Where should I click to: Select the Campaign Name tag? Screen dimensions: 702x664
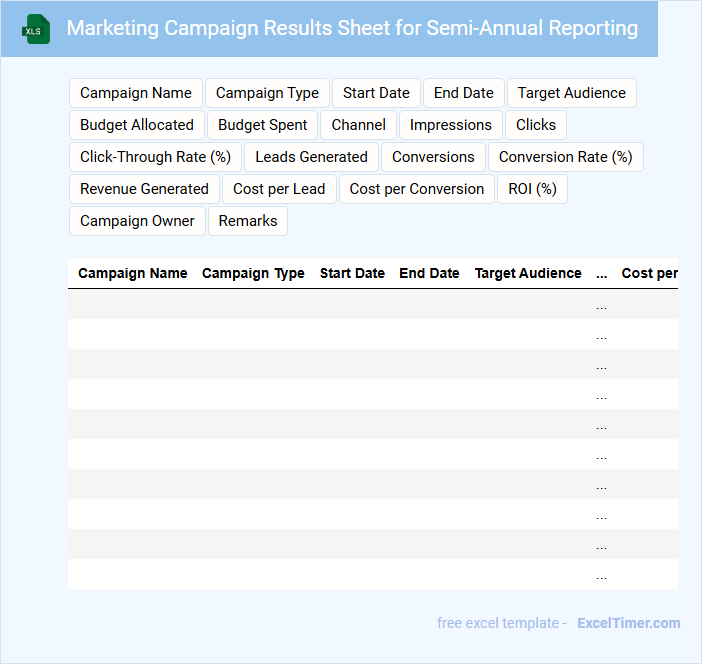(136, 93)
